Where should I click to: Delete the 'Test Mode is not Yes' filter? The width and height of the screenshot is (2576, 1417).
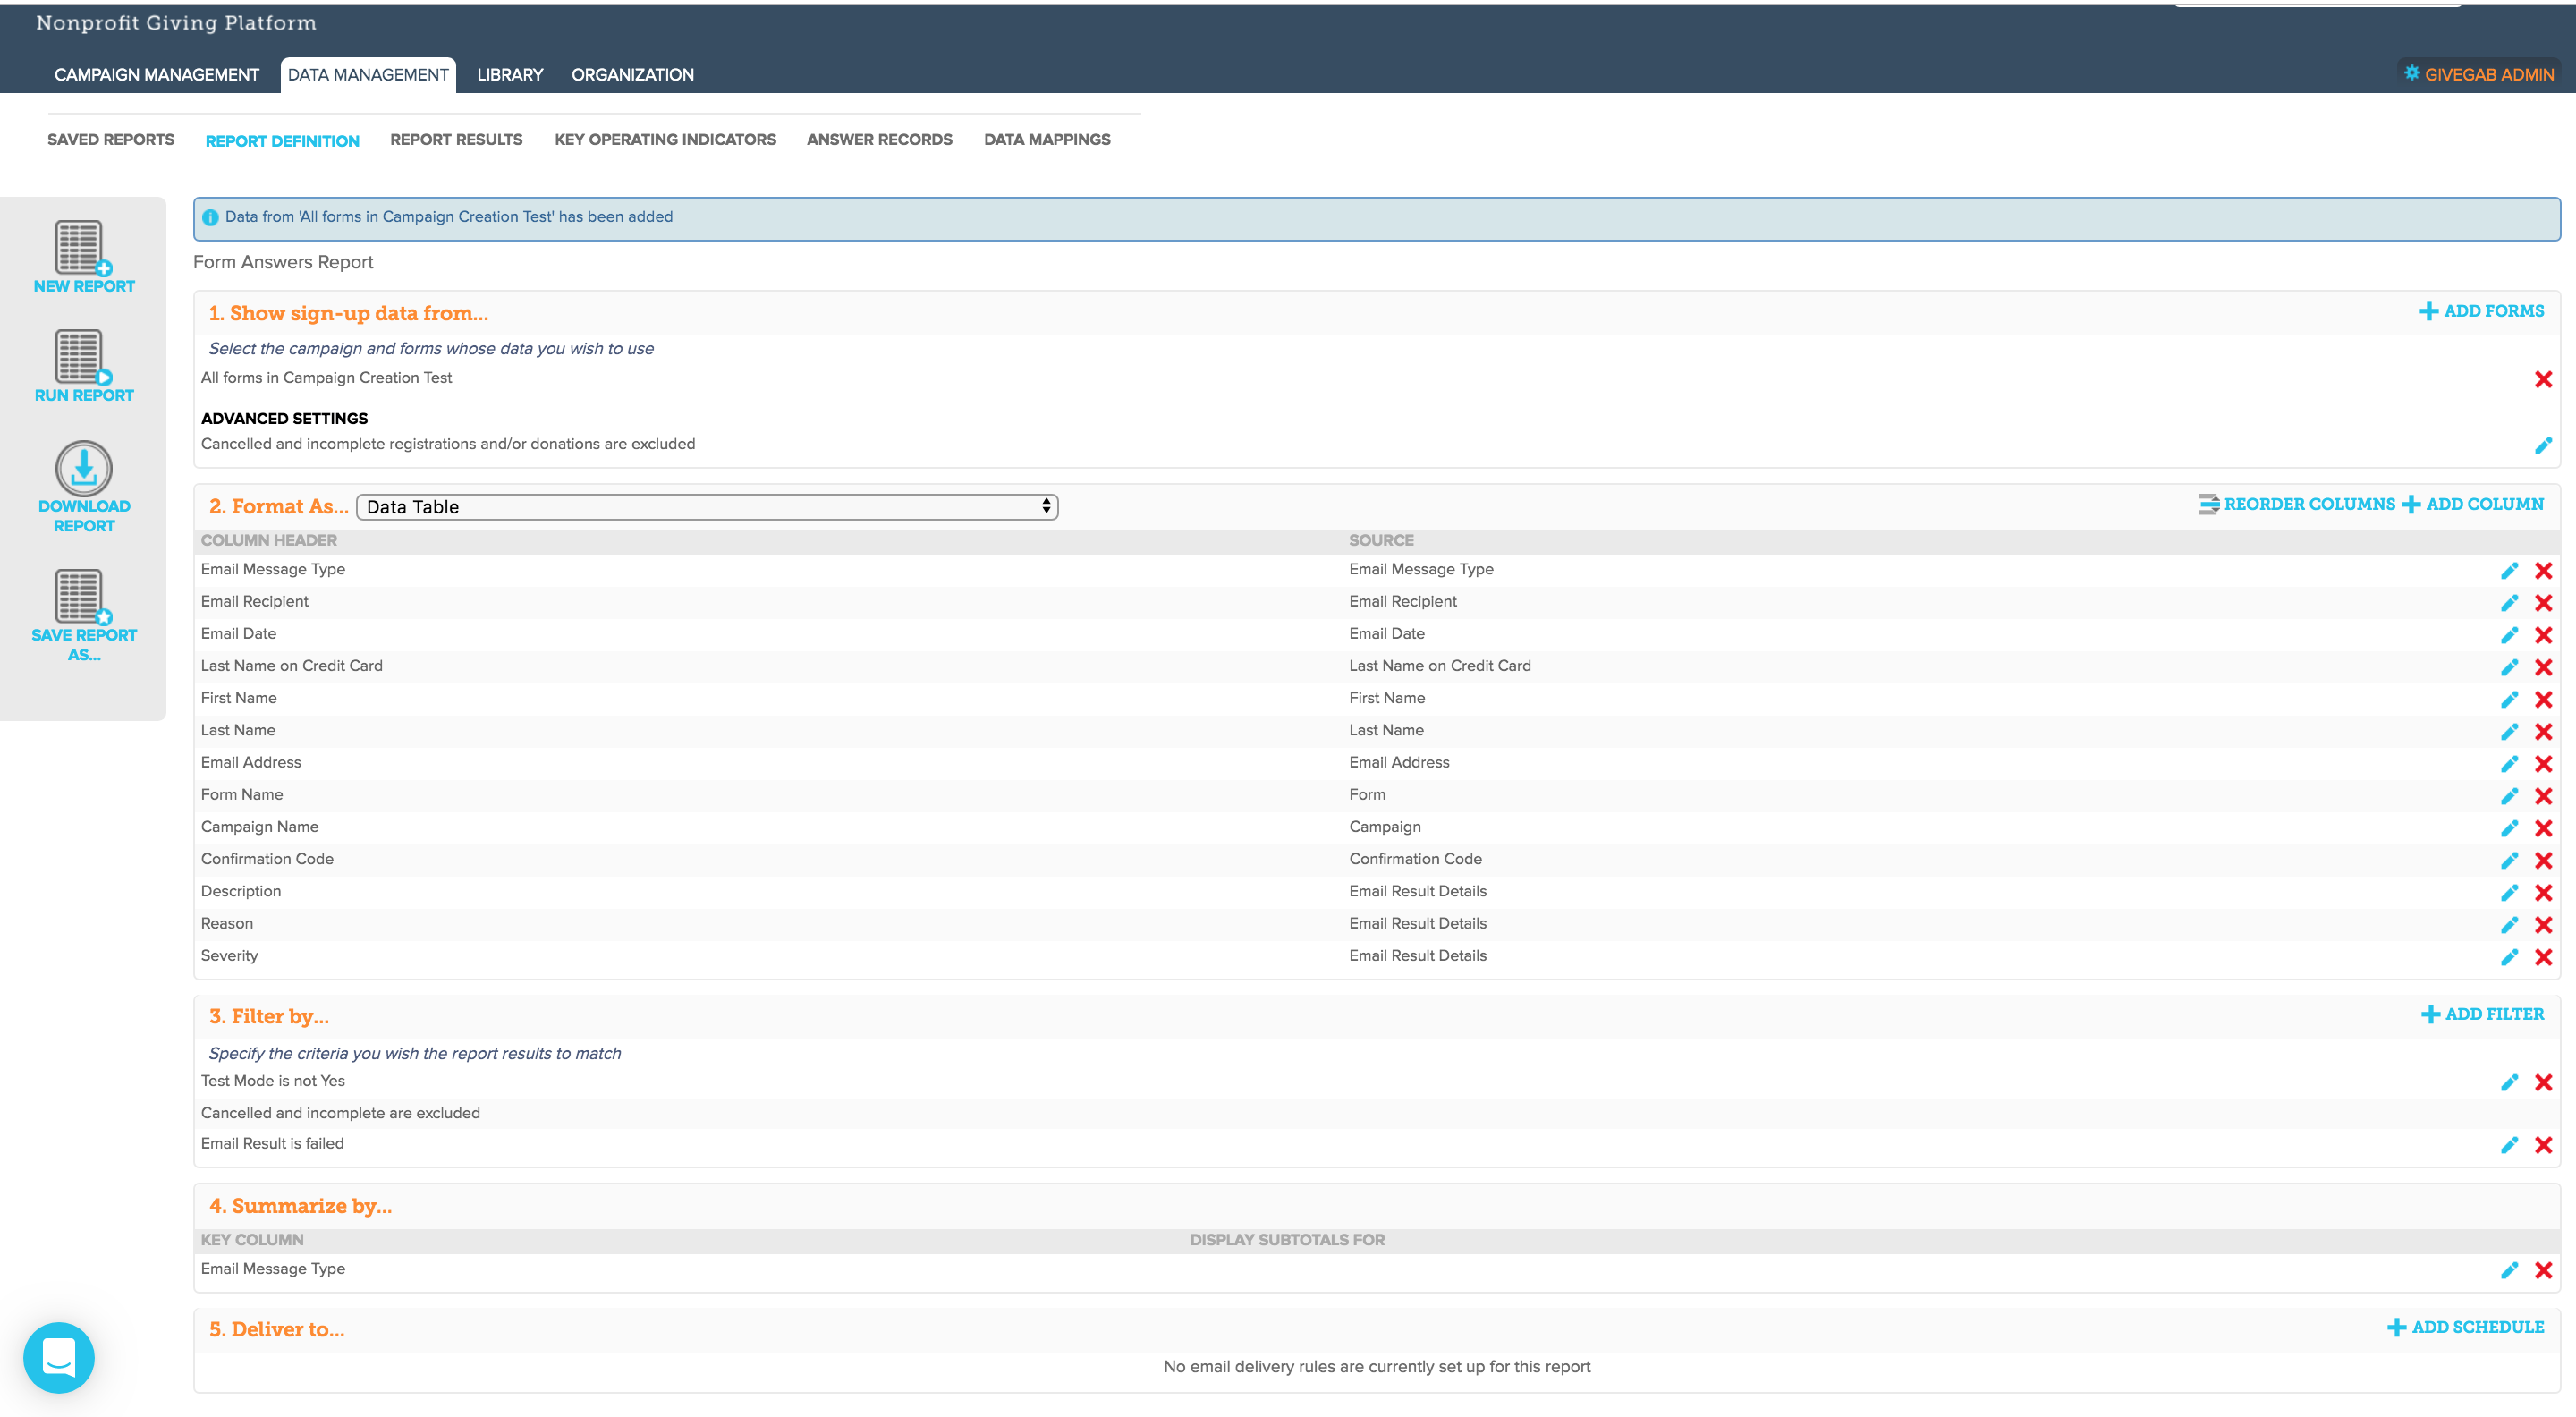point(2543,1082)
